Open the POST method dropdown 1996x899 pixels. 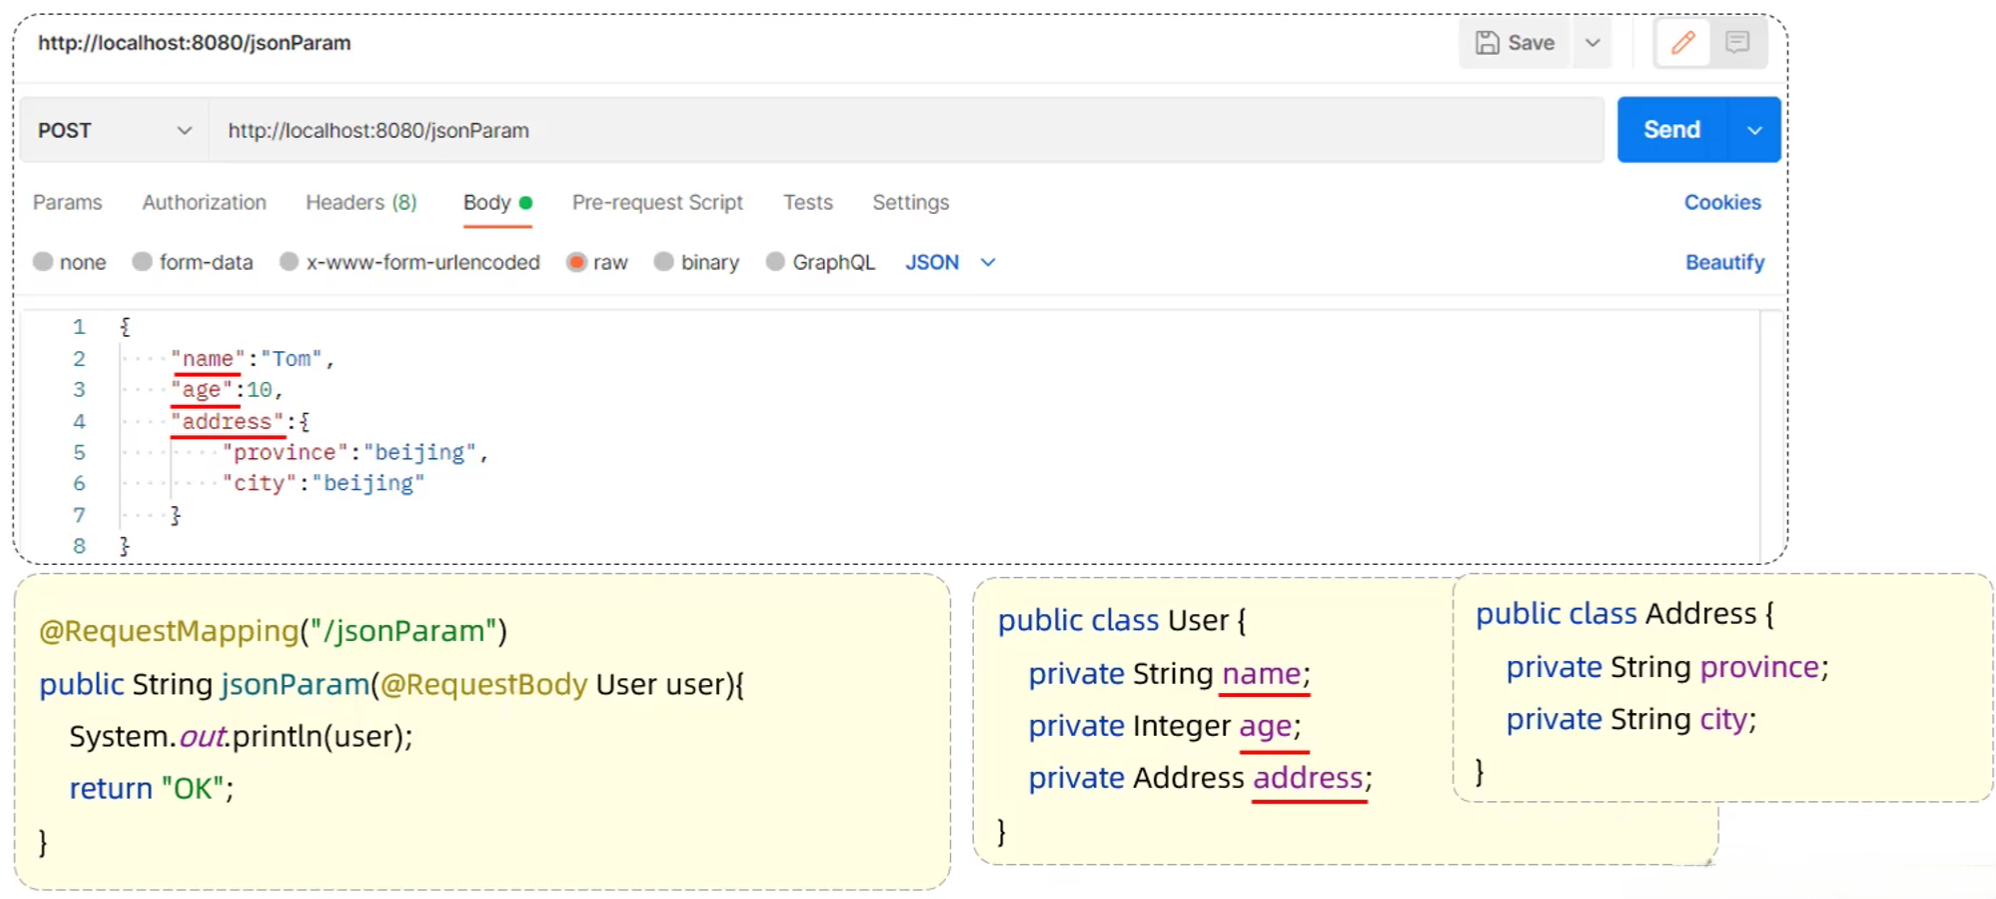point(113,131)
